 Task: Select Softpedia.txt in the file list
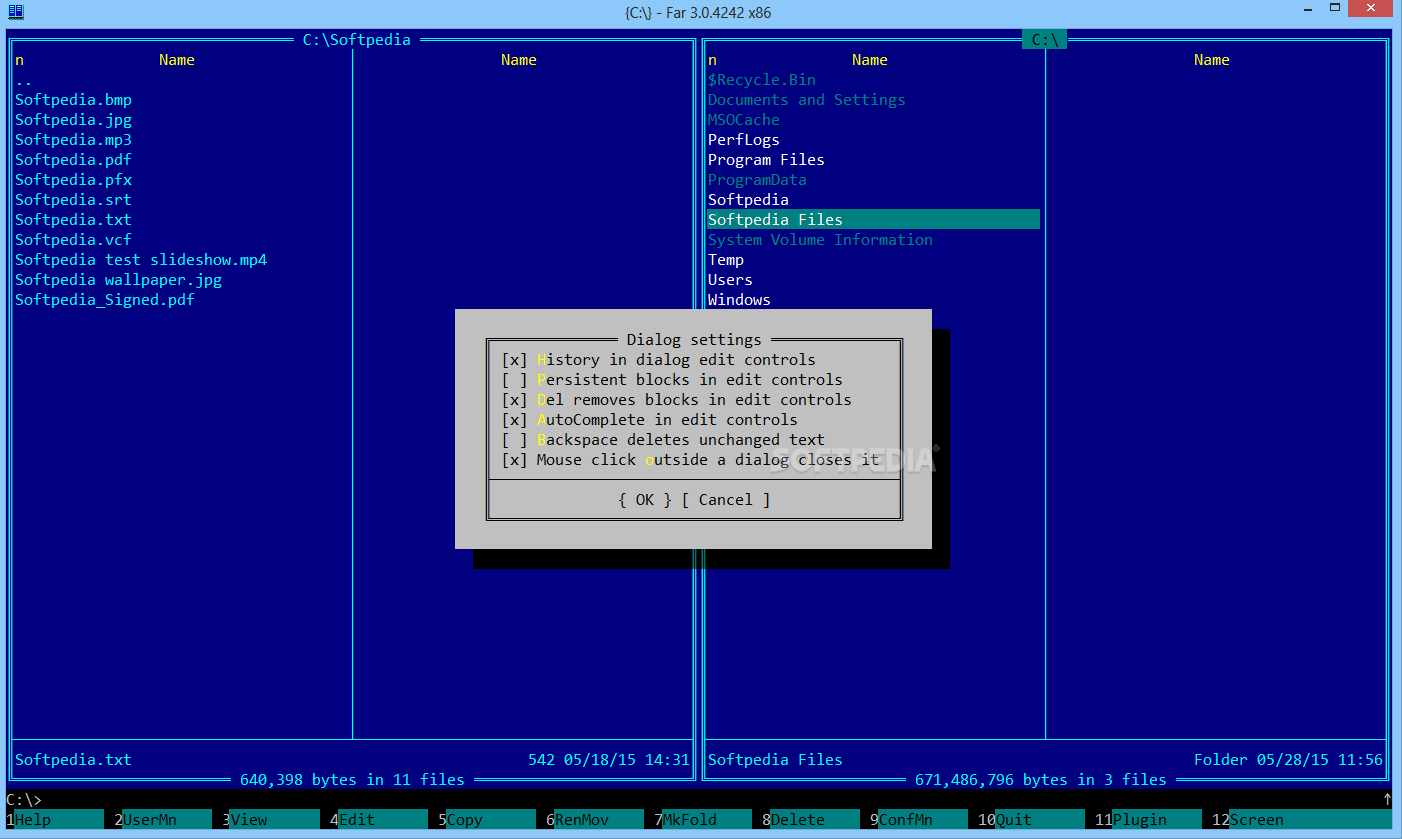click(73, 220)
